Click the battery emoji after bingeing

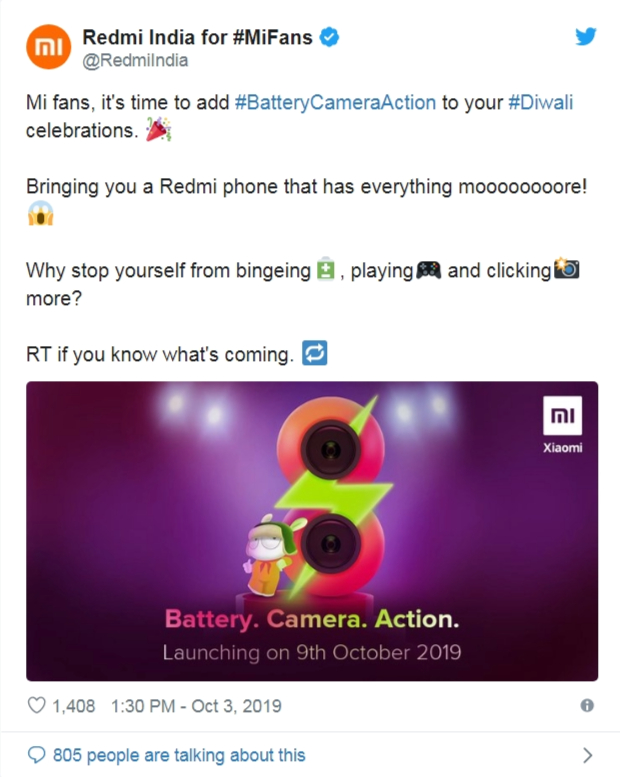(325, 269)
